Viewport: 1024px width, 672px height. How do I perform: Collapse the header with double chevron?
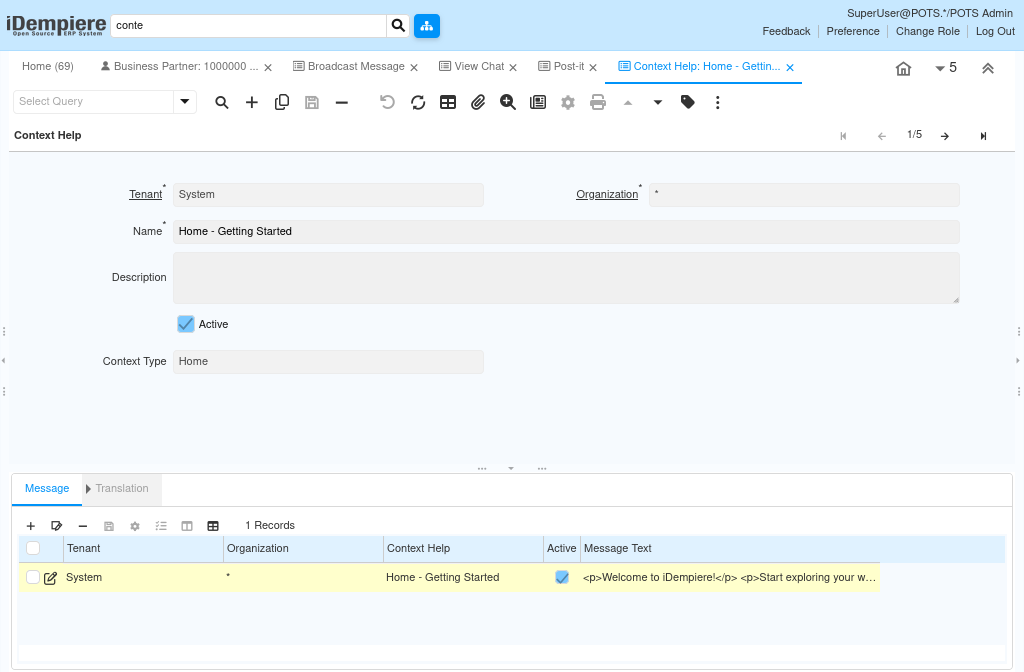(987, 69)
